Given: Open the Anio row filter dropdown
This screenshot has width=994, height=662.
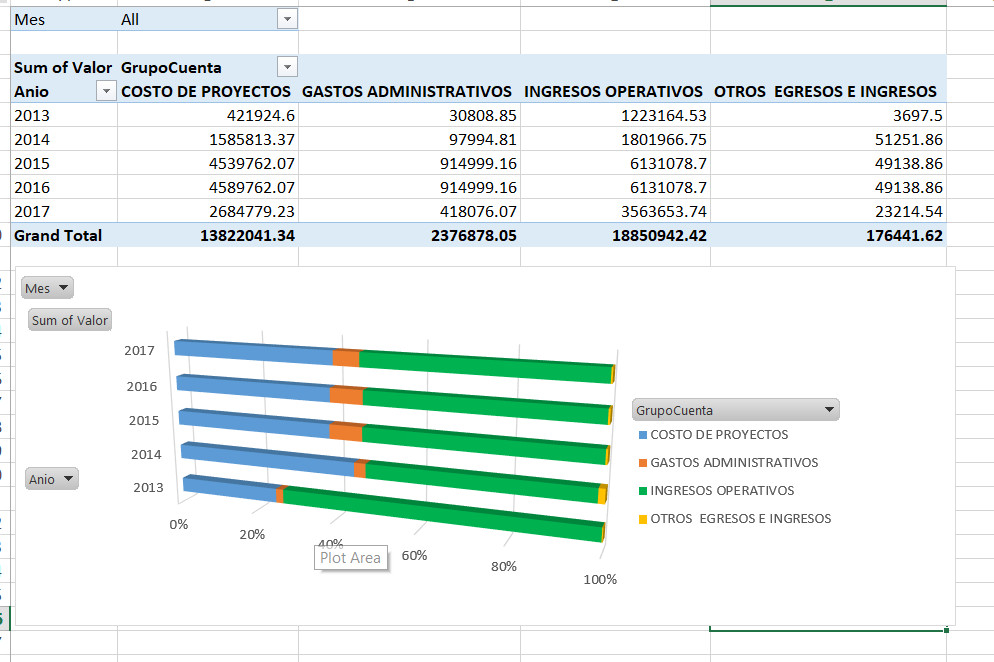Looking at the screenshot, I should pyautogui.click(x=106, y=91).
